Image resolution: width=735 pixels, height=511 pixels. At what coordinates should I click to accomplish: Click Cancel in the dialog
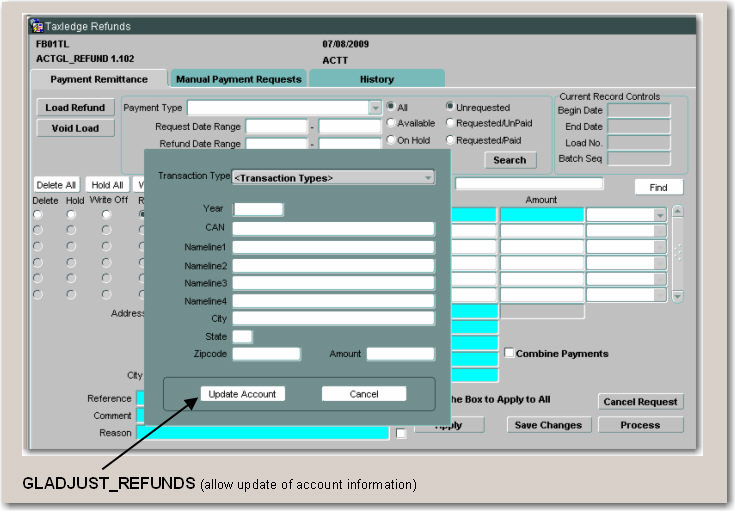[364, 394]
